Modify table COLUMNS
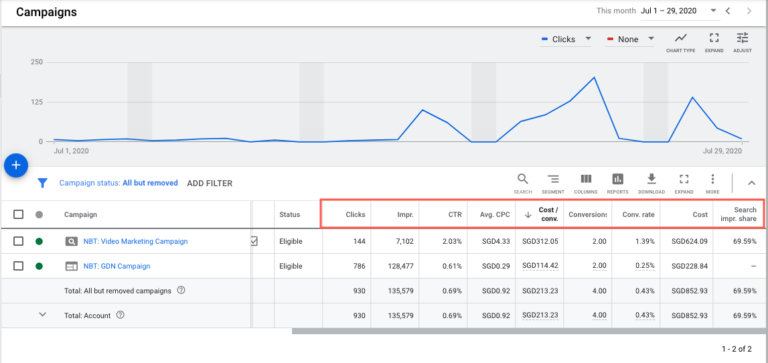Image resolution: width=768 pixels, height=363 pixels. (x=586, y=184)
